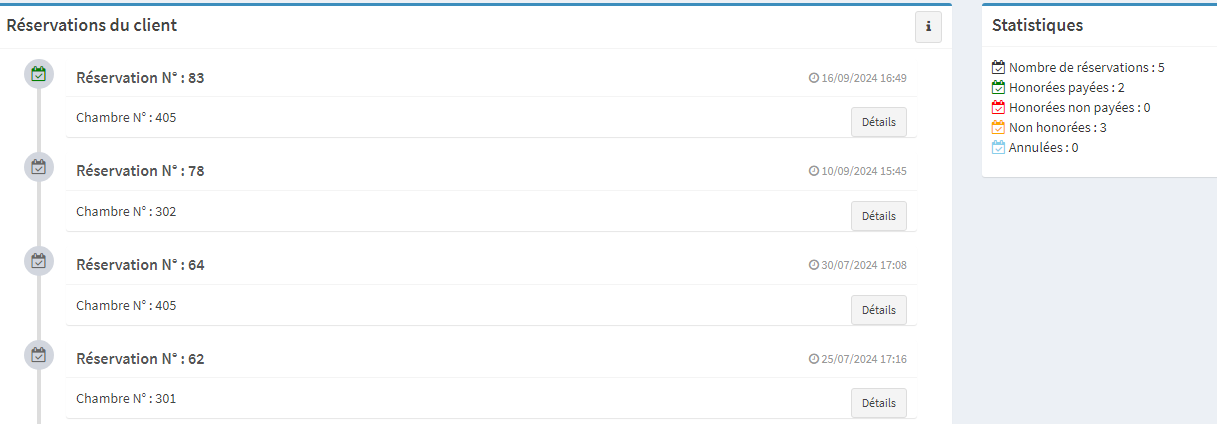Open Détails for Réservation N° 78

[x=878, y=216]
